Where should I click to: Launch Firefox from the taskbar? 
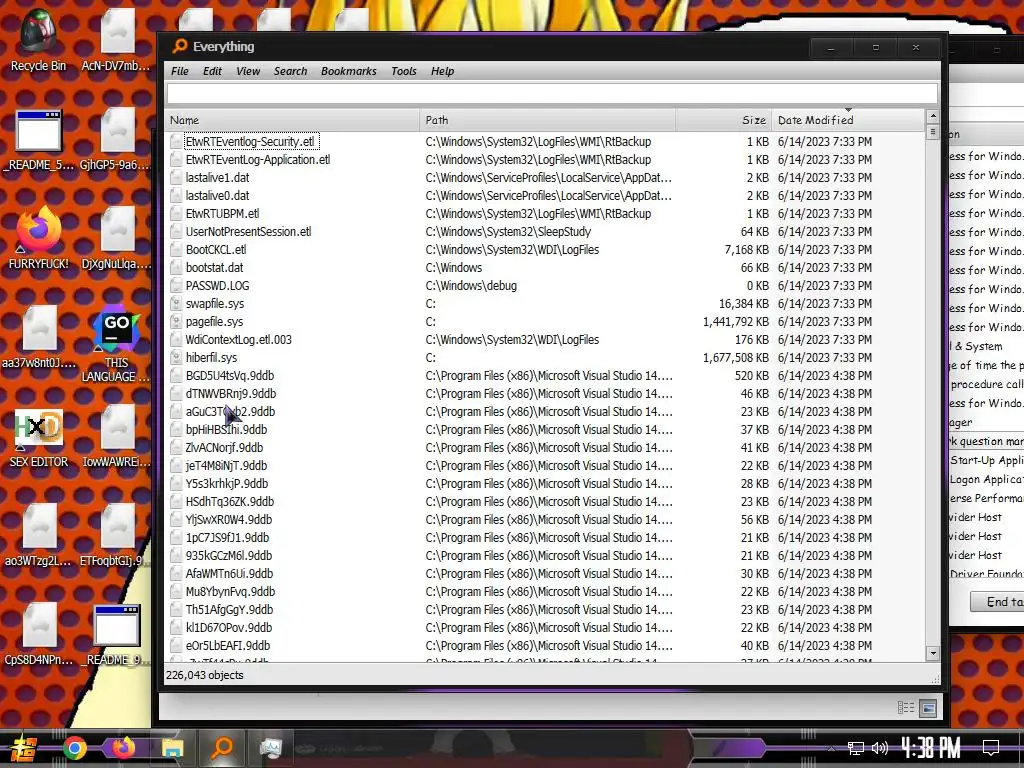tap(123, 748)
